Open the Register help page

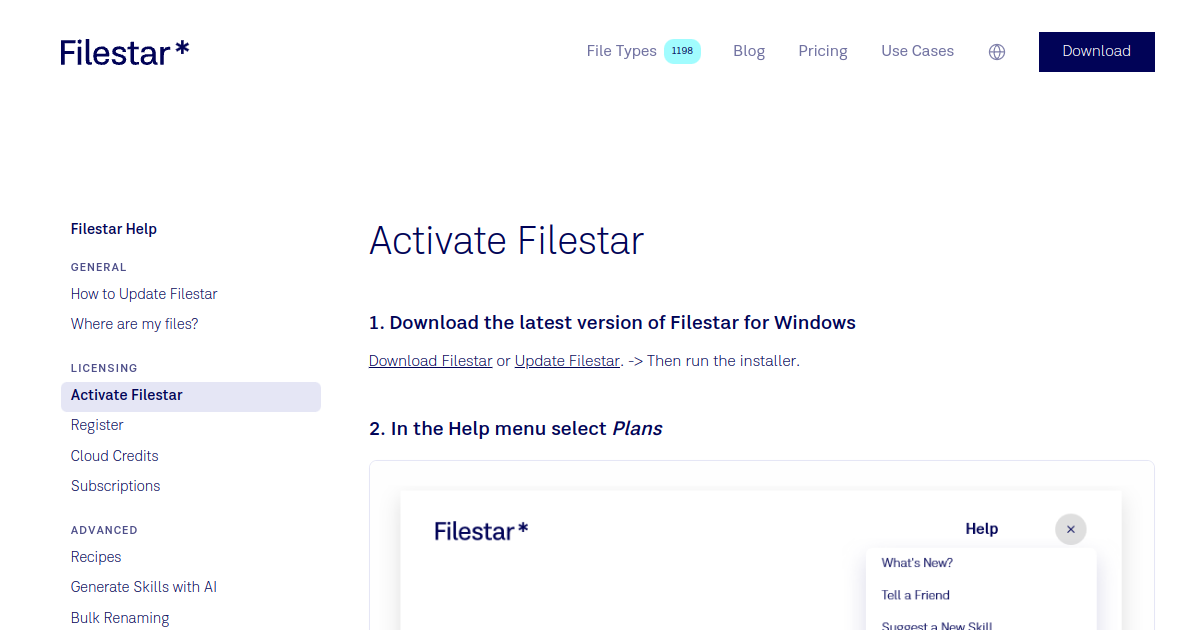(x=97, y=425)
